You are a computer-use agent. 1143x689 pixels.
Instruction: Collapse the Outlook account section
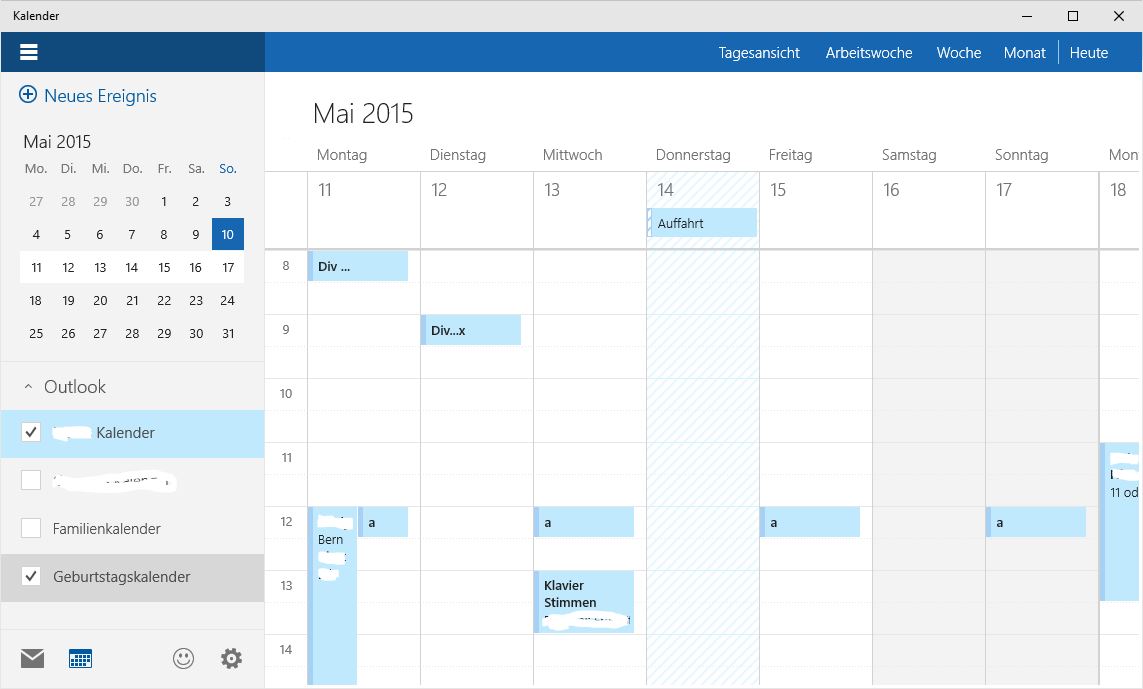click(x=28, y=387)
